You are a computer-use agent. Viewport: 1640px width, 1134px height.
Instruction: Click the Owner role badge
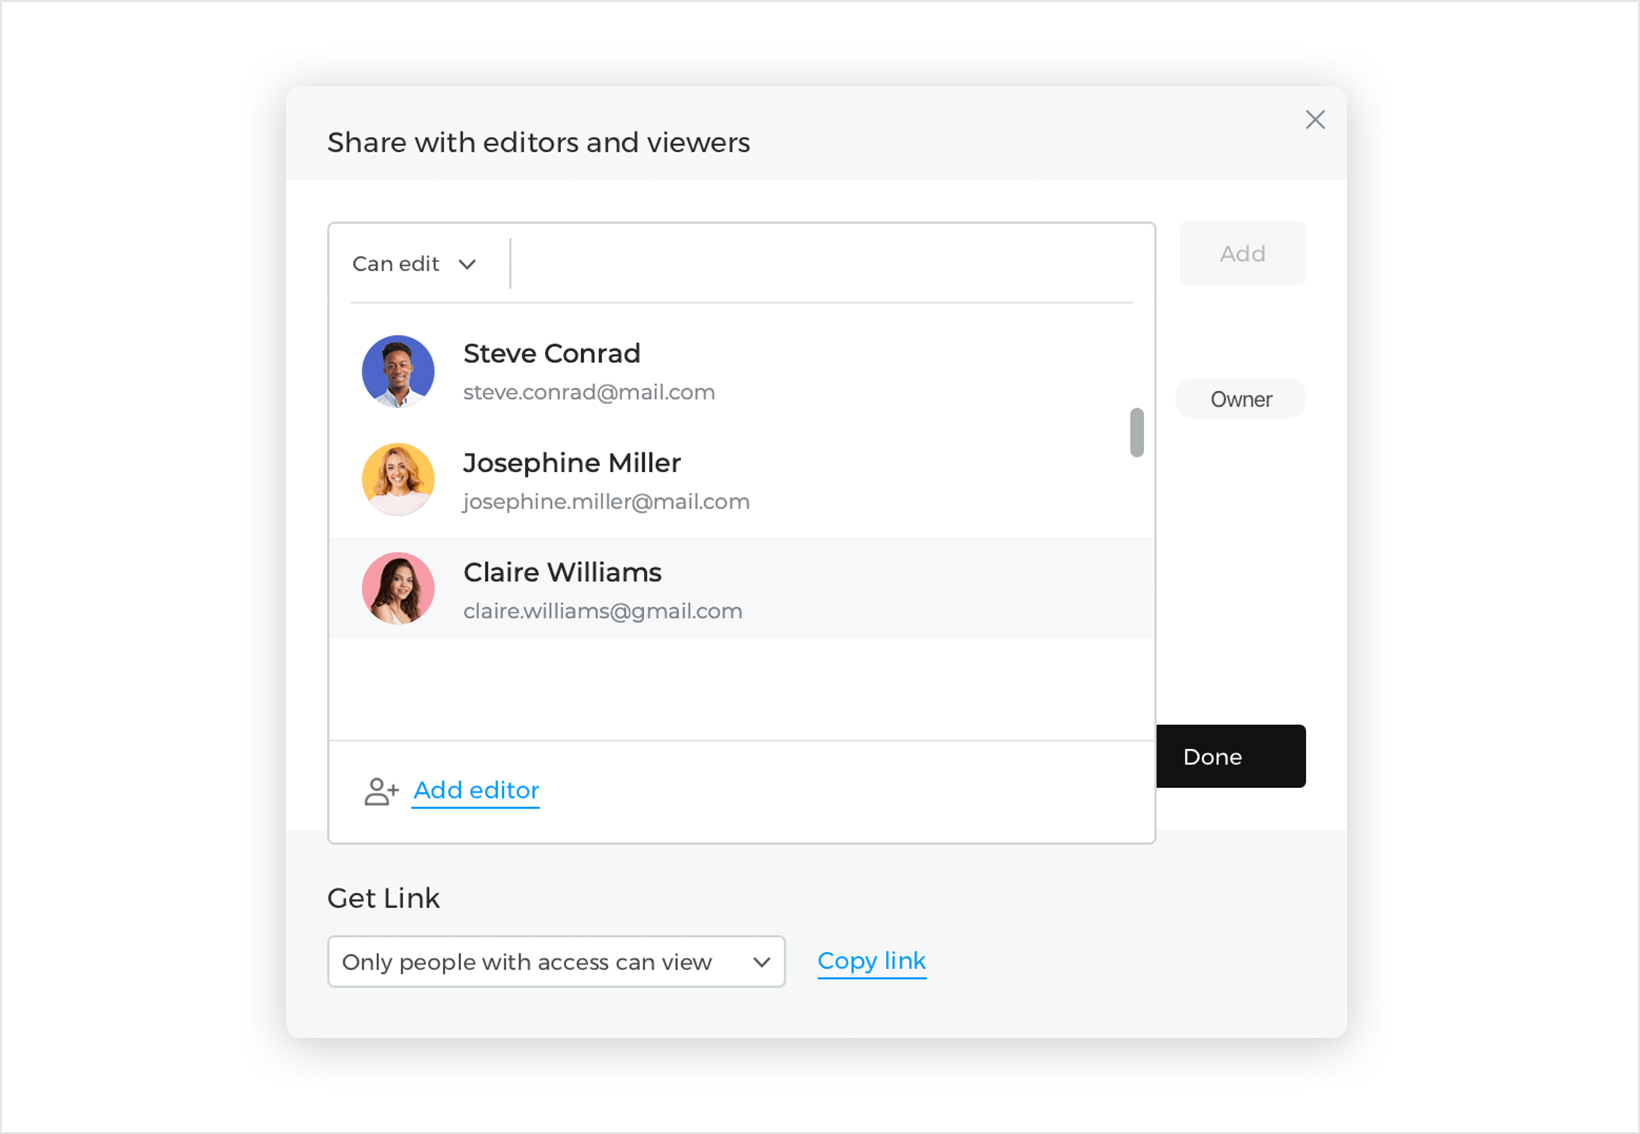1241,399
